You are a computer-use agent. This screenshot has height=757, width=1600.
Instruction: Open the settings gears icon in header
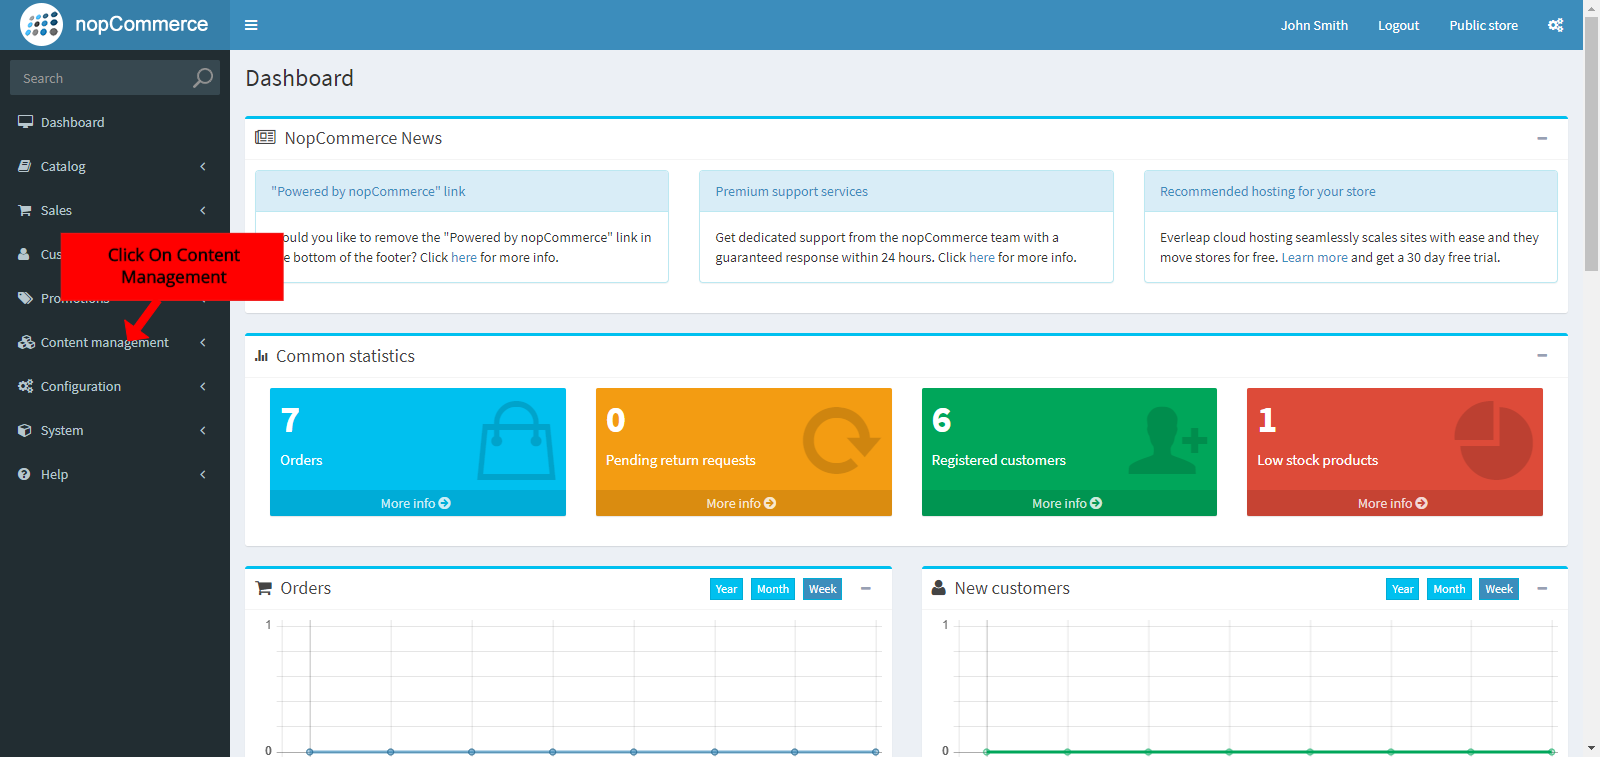(1555, 25)
